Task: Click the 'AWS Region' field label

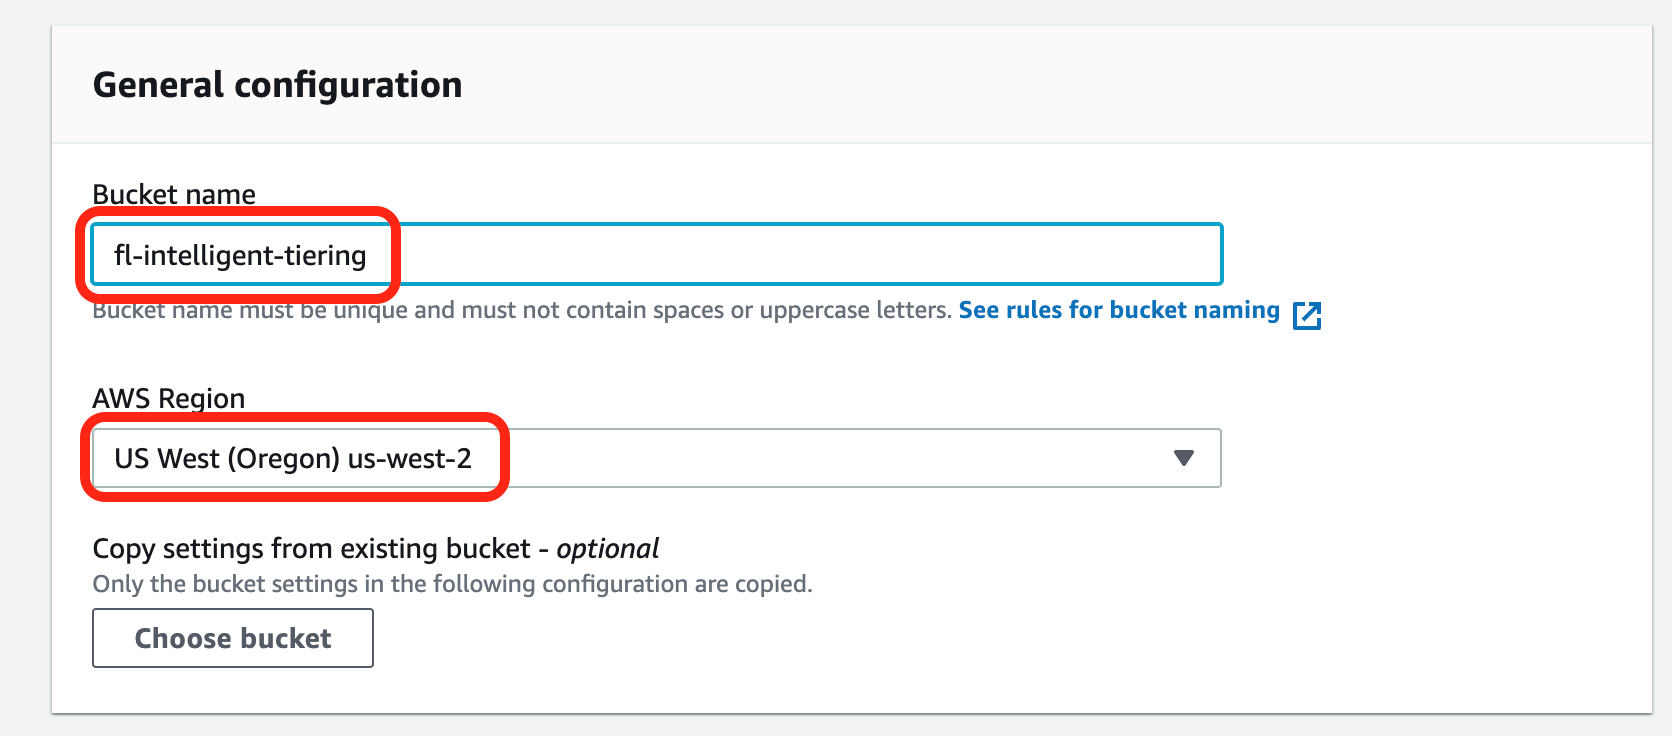Action: (168, 398)
